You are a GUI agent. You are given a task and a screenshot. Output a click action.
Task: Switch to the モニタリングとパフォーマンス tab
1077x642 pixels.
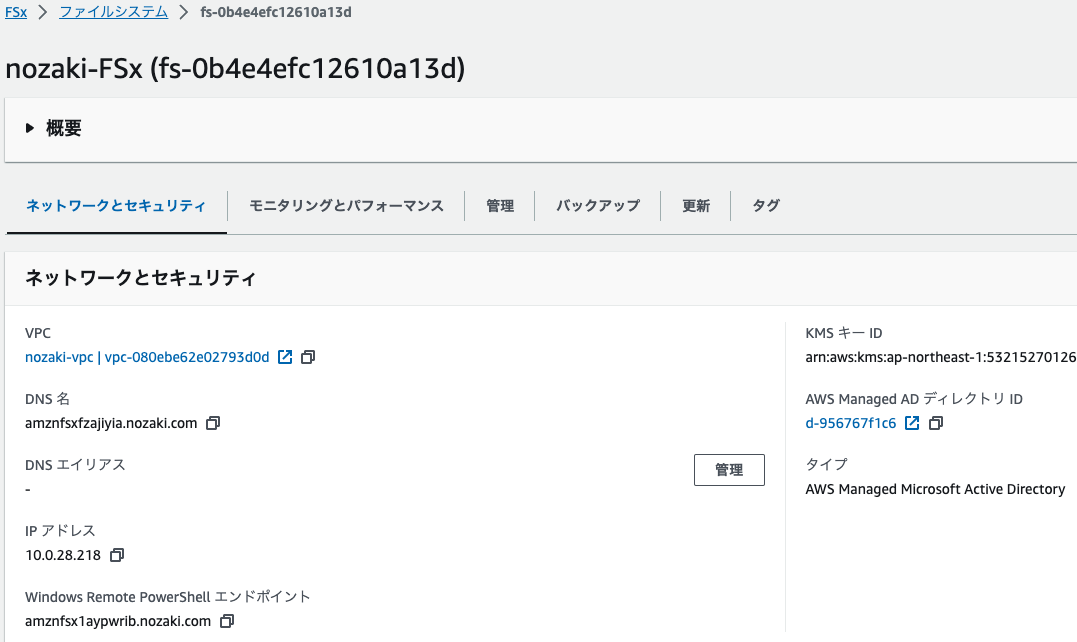point(346,206)
